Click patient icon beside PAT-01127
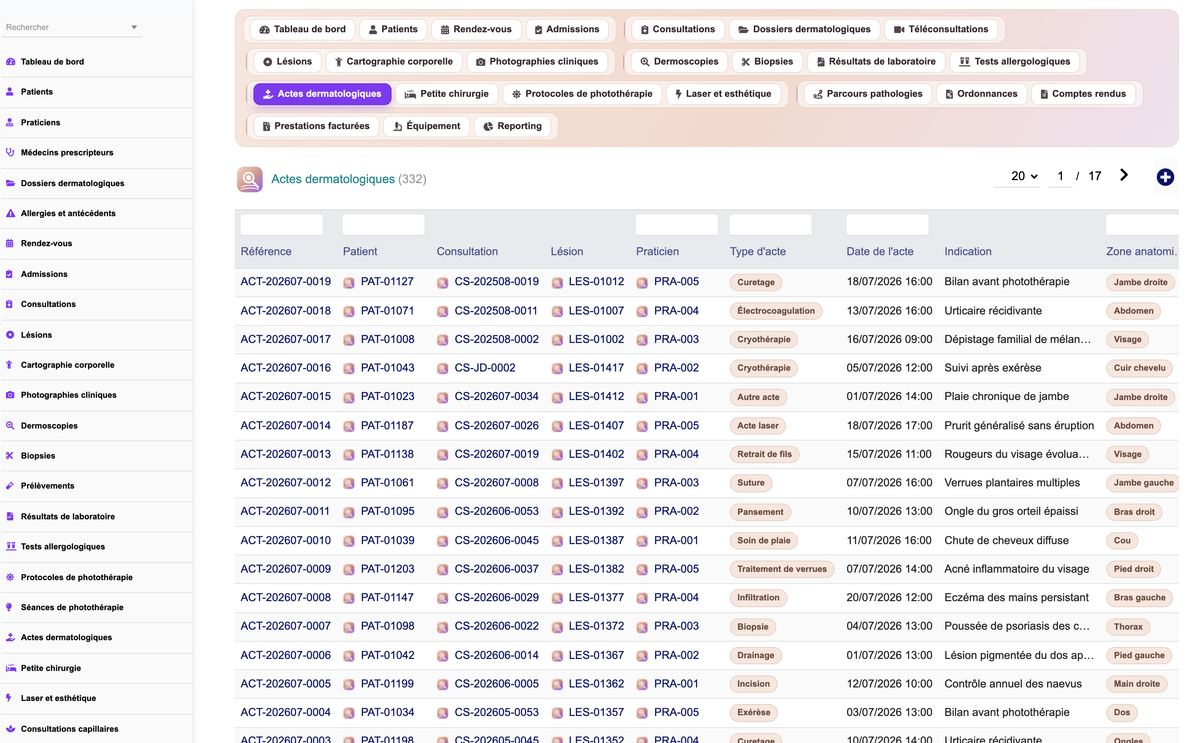The width and height of the screenshot is (1200, 743). tap(349, 283)
